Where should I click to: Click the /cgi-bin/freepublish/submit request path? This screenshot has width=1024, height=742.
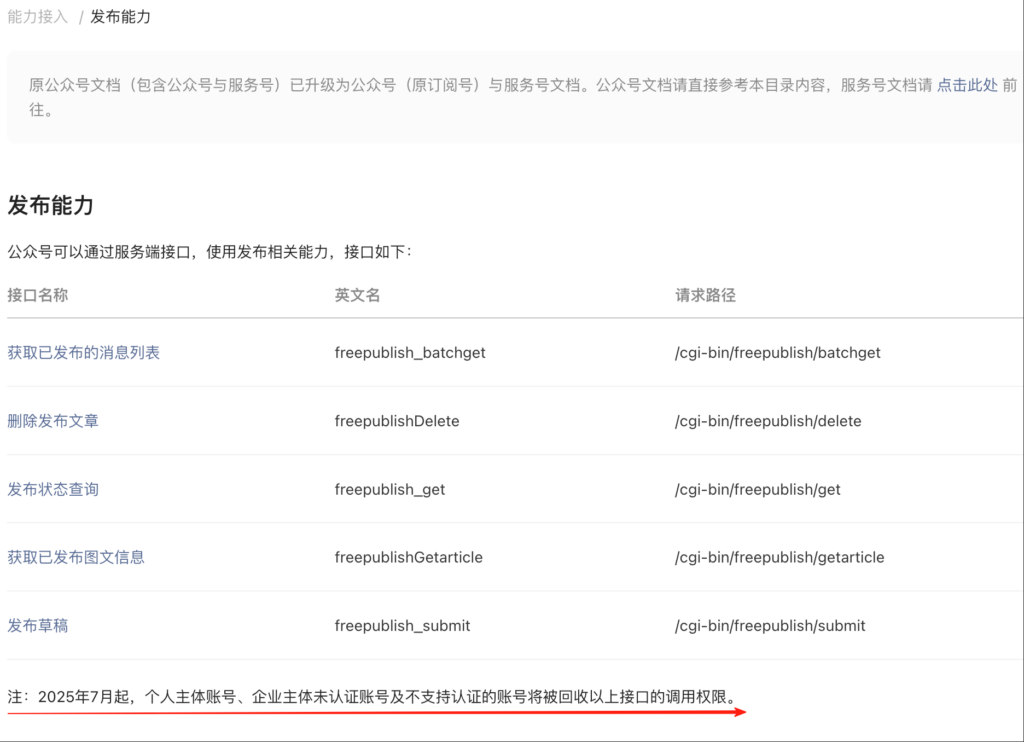click(770, 625)
